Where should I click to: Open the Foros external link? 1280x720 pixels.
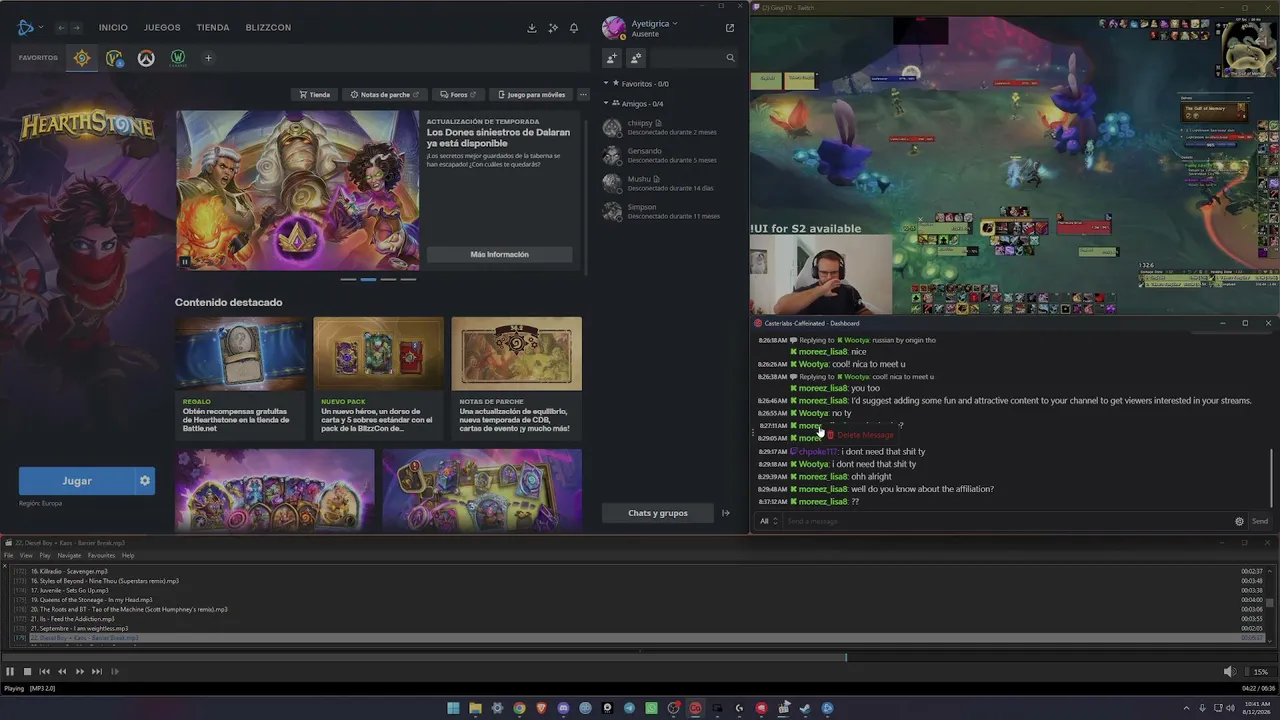pyautogui.click(x=458, y=95)
